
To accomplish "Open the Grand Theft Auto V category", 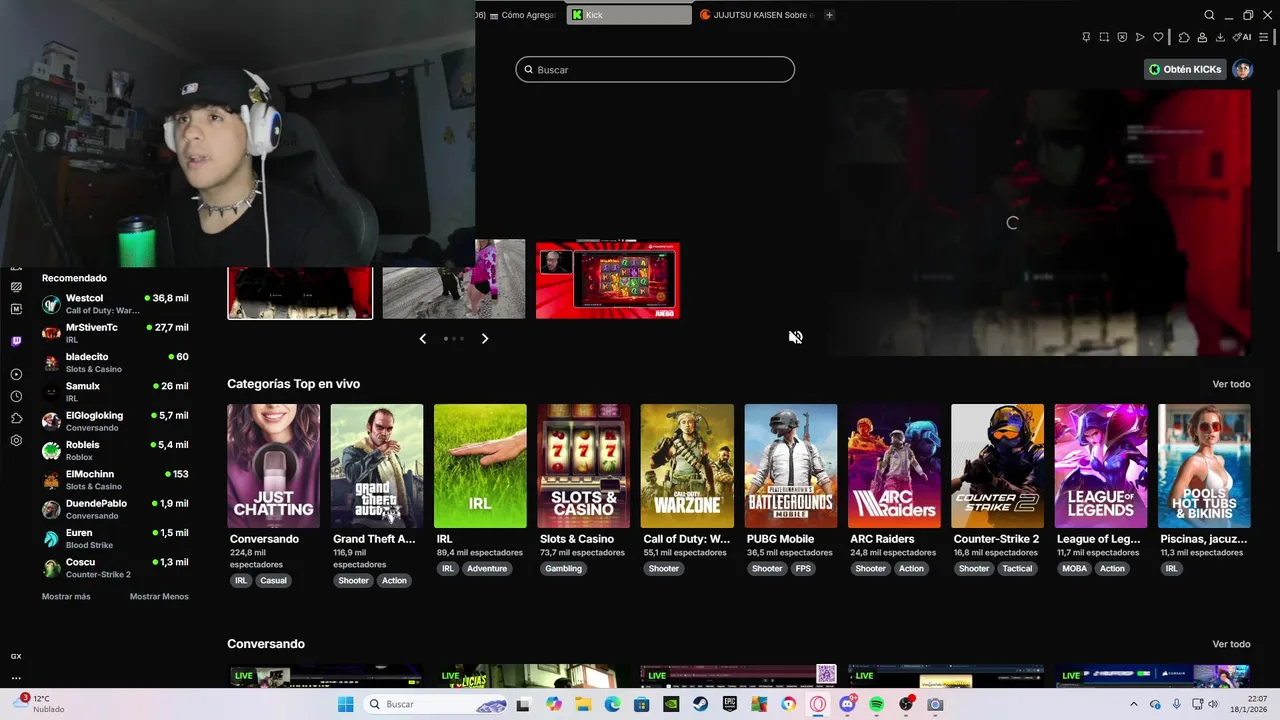I will click(377, 466).
